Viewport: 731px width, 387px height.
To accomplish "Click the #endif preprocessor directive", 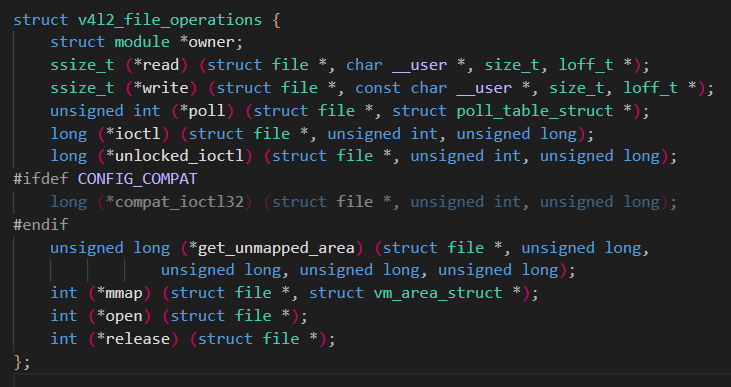I will click(x=41, y=224).
